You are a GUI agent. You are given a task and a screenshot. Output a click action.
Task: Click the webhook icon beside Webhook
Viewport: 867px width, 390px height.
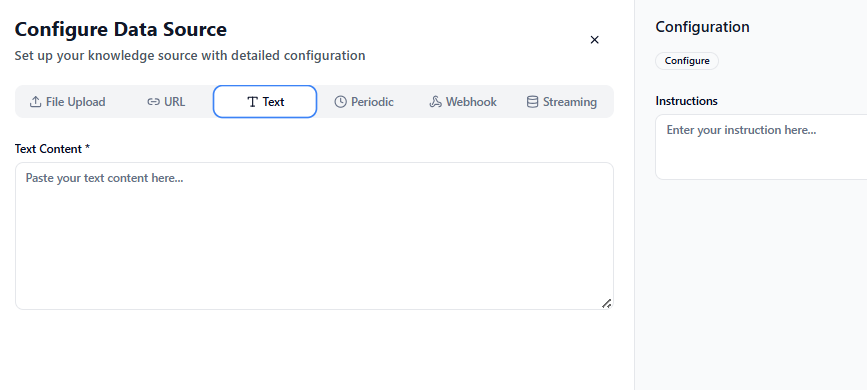[x=435, y=102]
